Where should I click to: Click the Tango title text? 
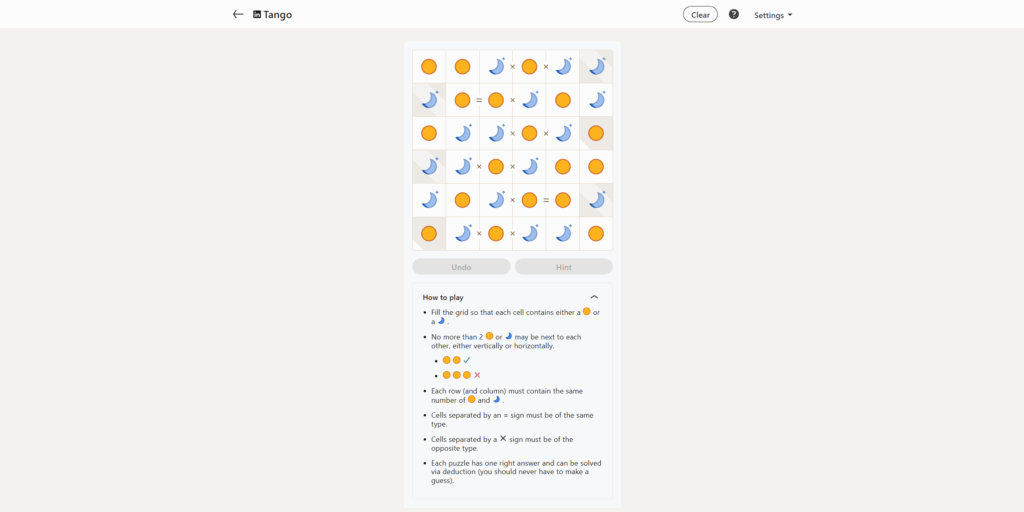click(278, 15)
